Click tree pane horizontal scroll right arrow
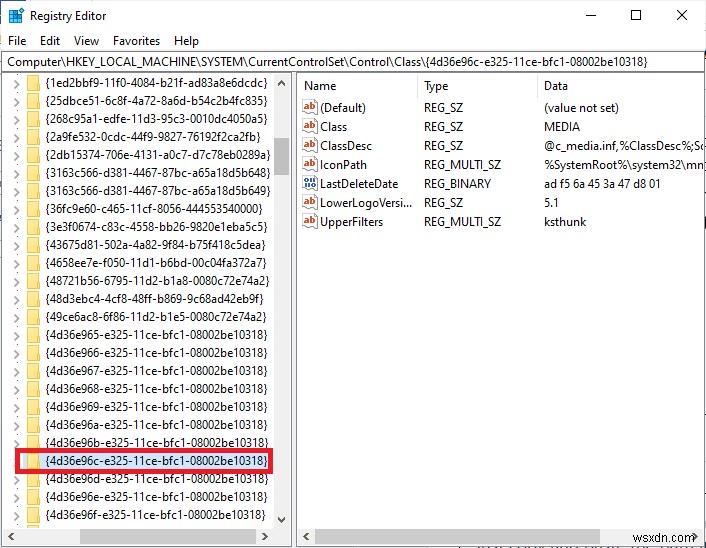The height and width of the screenshot is (548, 706). pyautogui.click(x=265, y=536)
